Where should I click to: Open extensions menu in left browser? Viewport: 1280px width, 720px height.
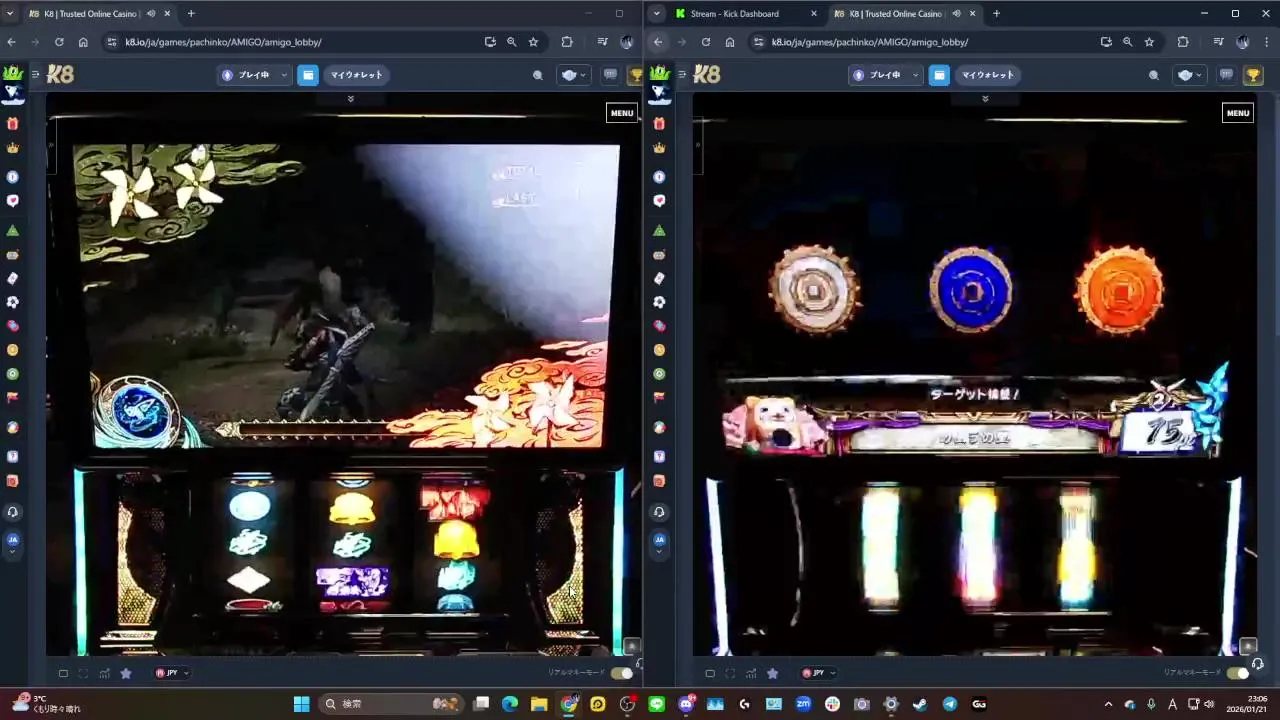[x=567, y=42]
